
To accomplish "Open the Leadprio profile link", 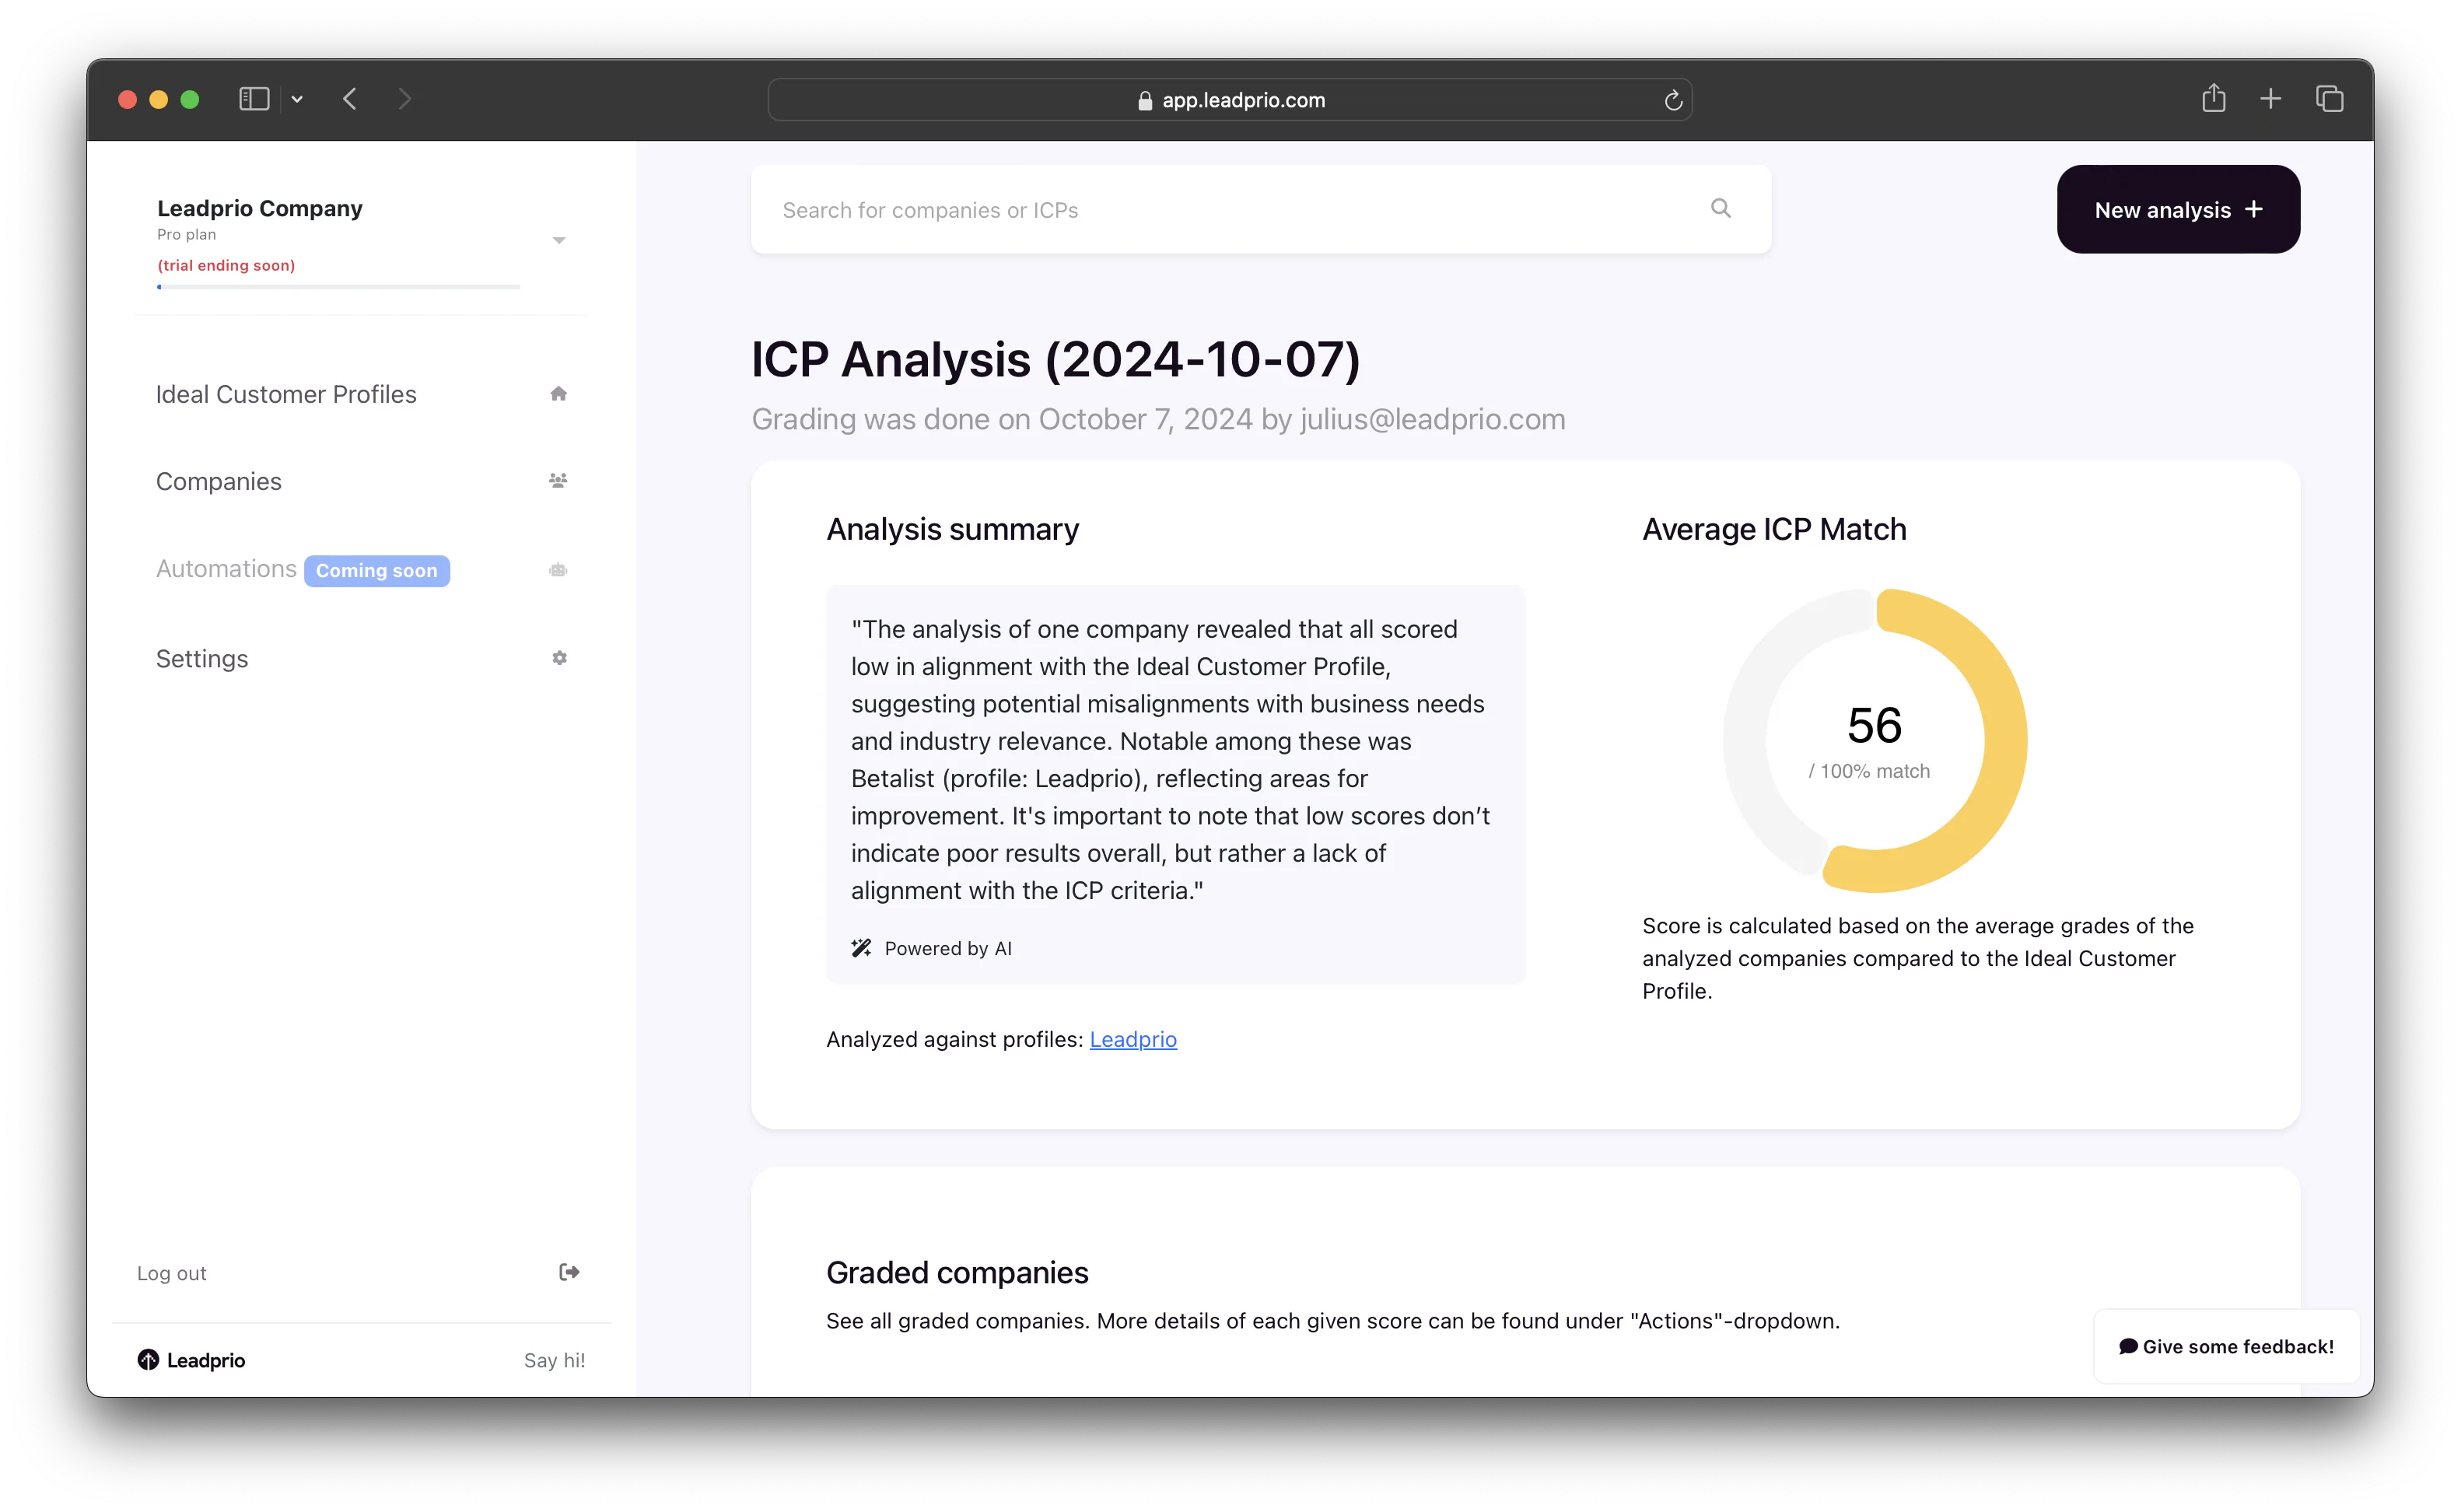I will click(1133, 1039).
